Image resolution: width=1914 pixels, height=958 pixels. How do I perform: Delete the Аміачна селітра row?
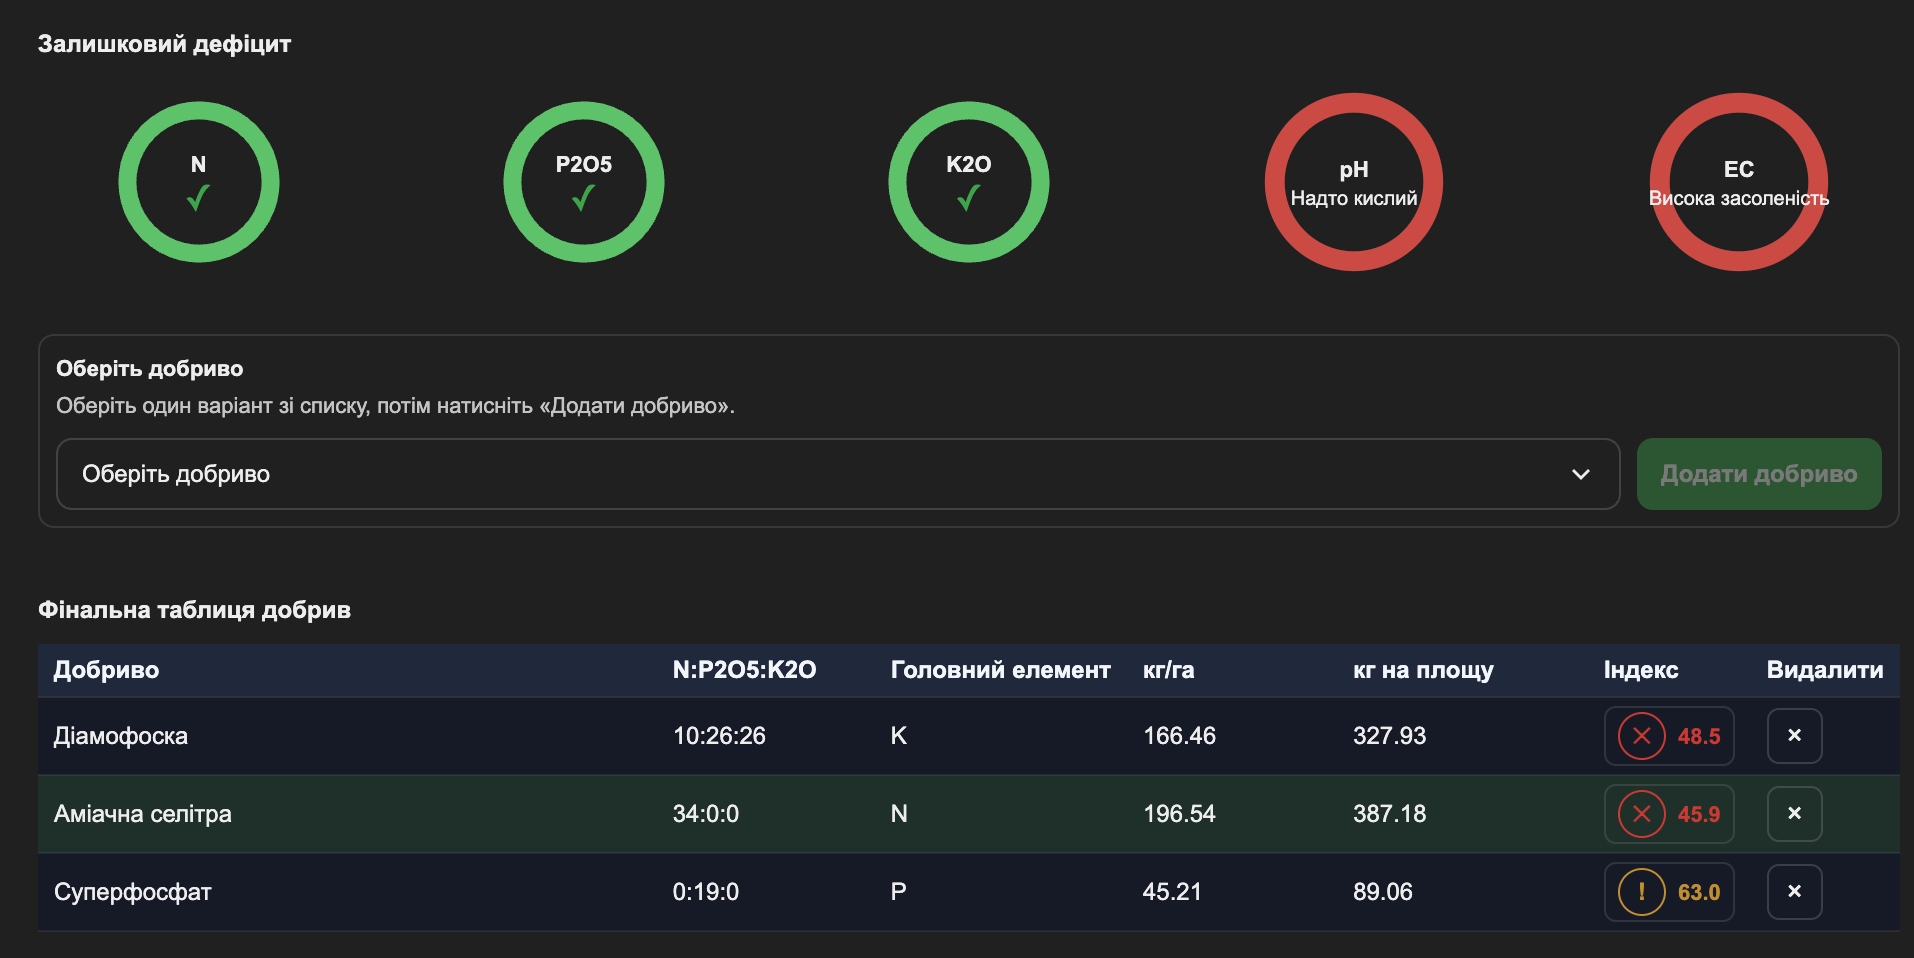[1794, 814]
